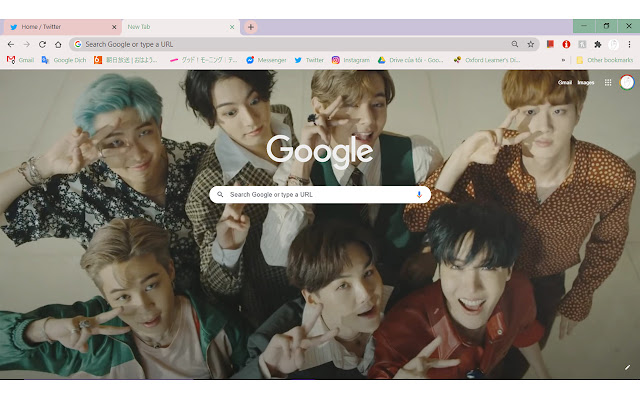Image resolution: width=640 pixels, height=400 pixels.
Task: Focus the address bar URL field
Action: 304,44
